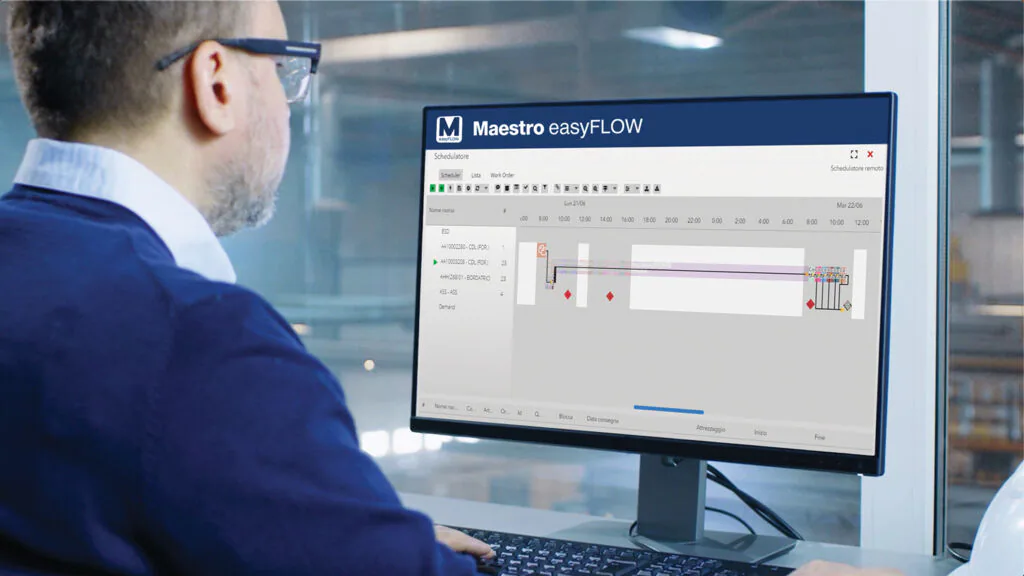Select the ESD resource row

click(445, 230)
